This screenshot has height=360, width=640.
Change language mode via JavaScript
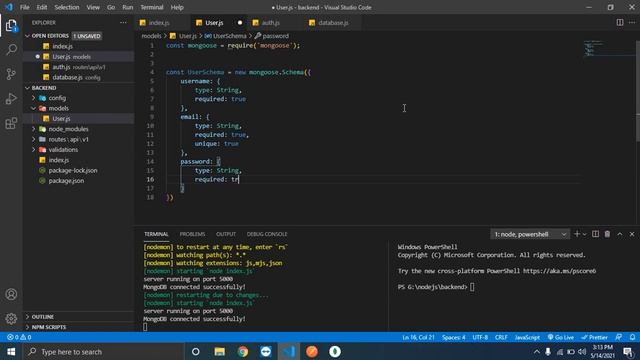coord(527,337)
